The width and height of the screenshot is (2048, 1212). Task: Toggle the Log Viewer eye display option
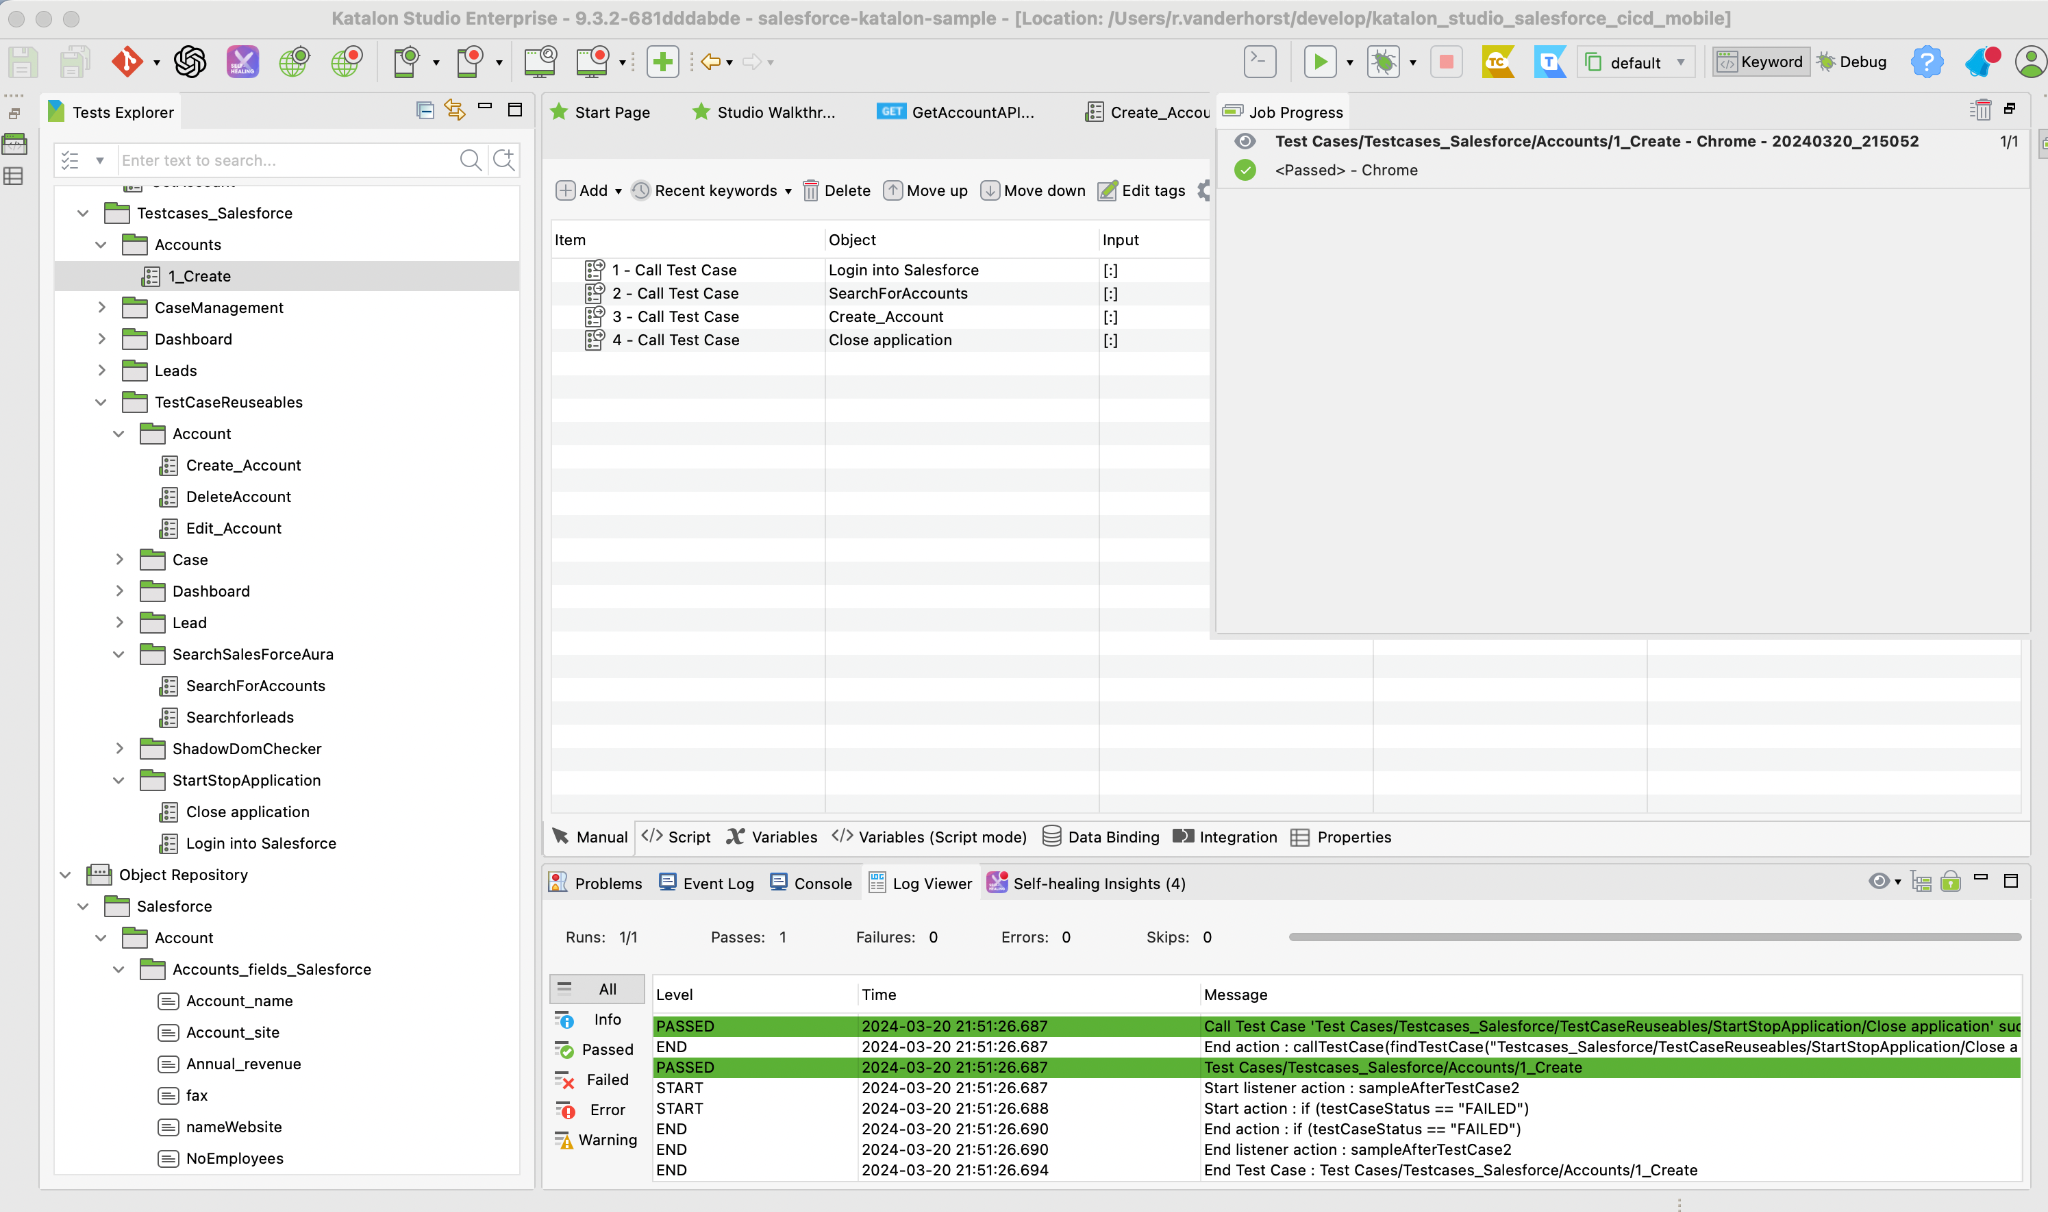coord(1879,881)
